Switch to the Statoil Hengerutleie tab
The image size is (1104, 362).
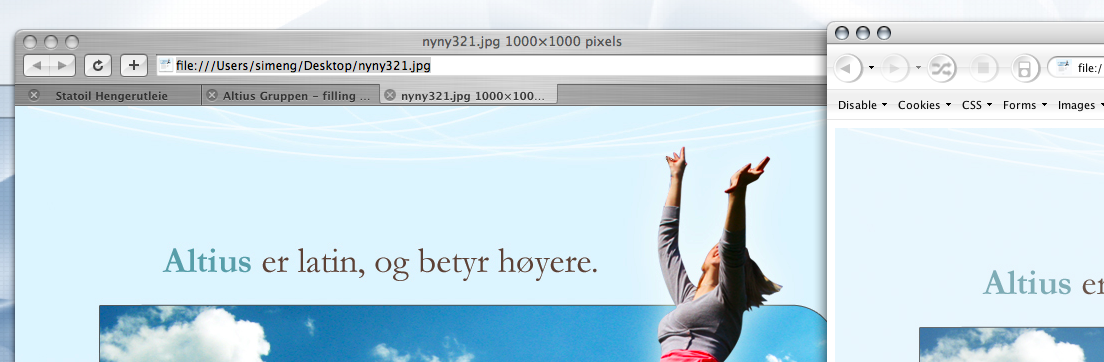click(x=108, y=95)
